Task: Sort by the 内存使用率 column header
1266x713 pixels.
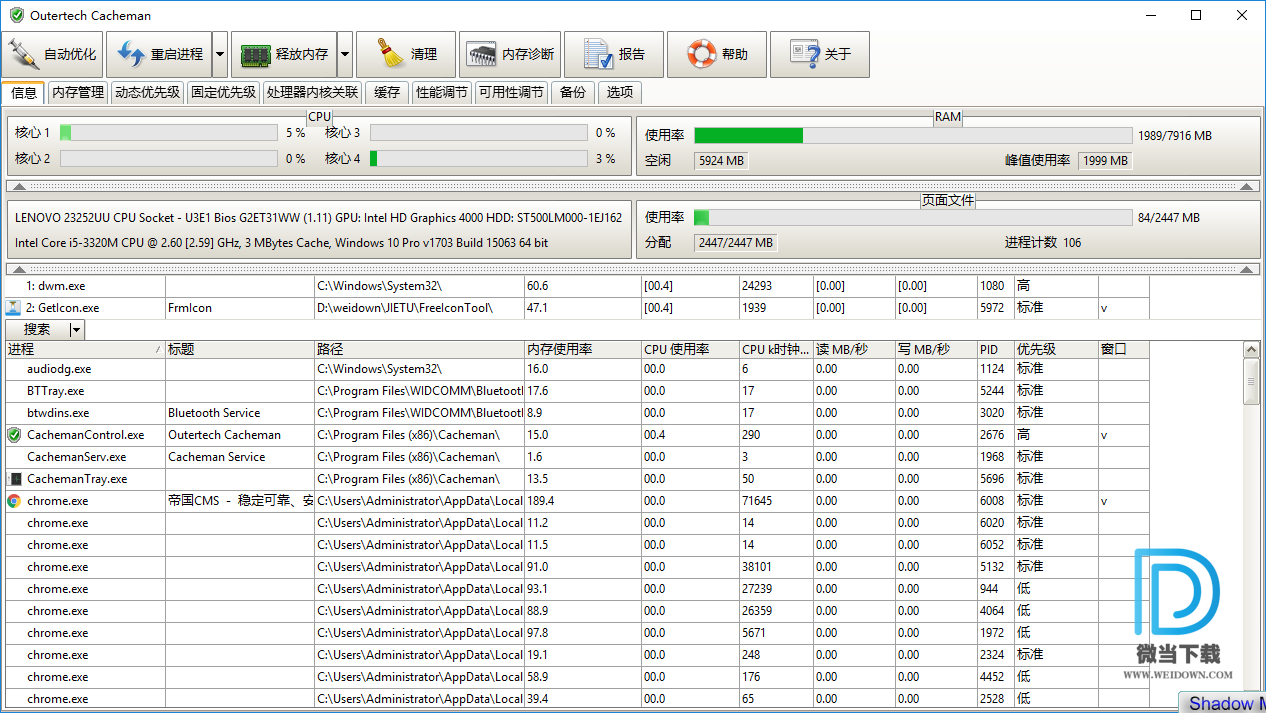Action: pyautogui.click(x=583, y=349)
